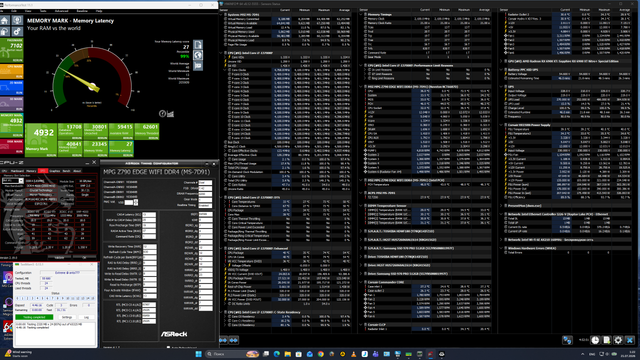Open the Baseline menu in PerformanceTest
Image resolution: width=640 pixels, height=360 pixels.
click(82, 11)
